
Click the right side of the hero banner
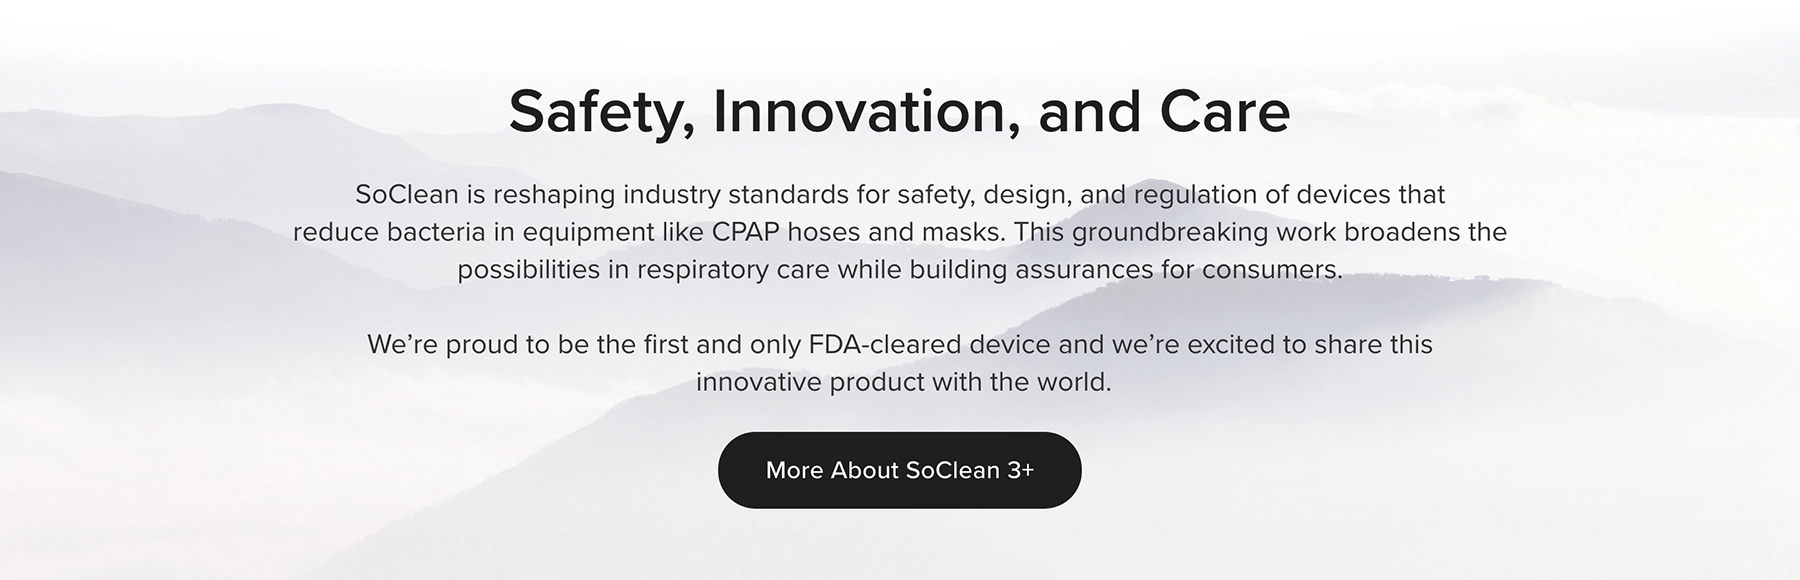coord(1650,290)
